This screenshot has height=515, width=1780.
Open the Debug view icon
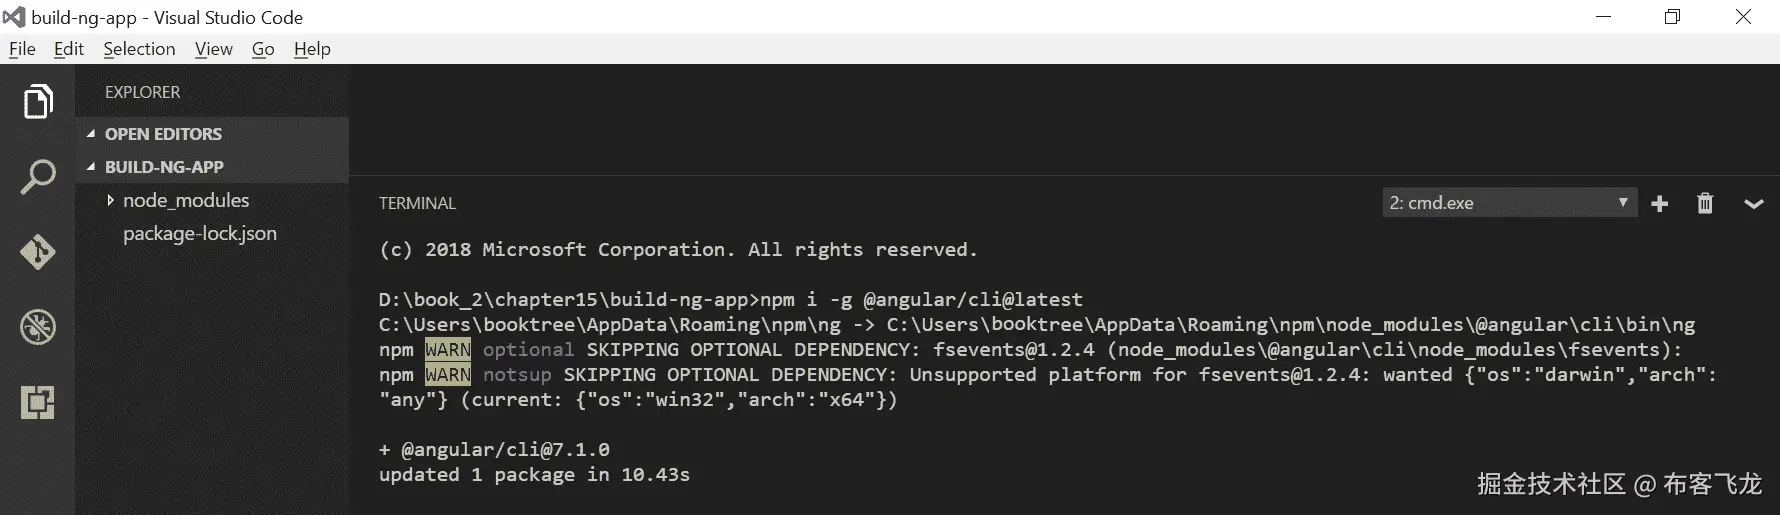coord(37,327)
